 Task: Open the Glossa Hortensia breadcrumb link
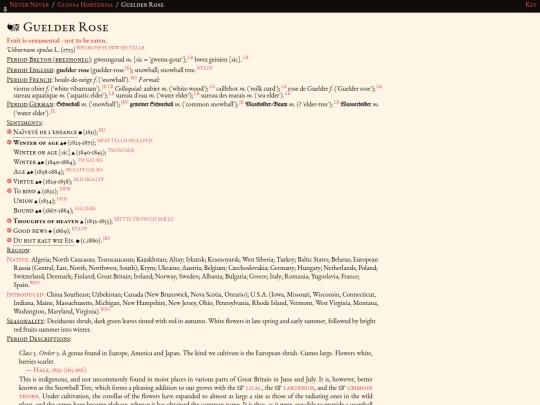[85, 5]
